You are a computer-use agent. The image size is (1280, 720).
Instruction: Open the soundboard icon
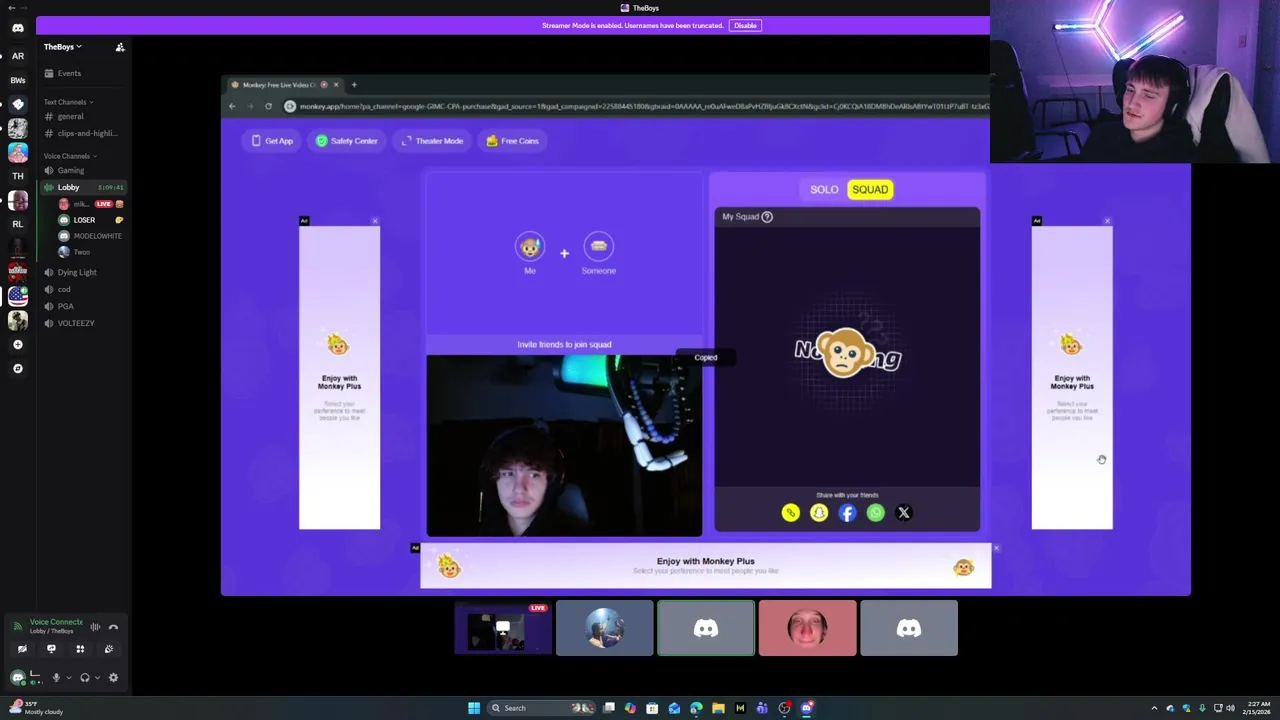(x=109, y=649)
